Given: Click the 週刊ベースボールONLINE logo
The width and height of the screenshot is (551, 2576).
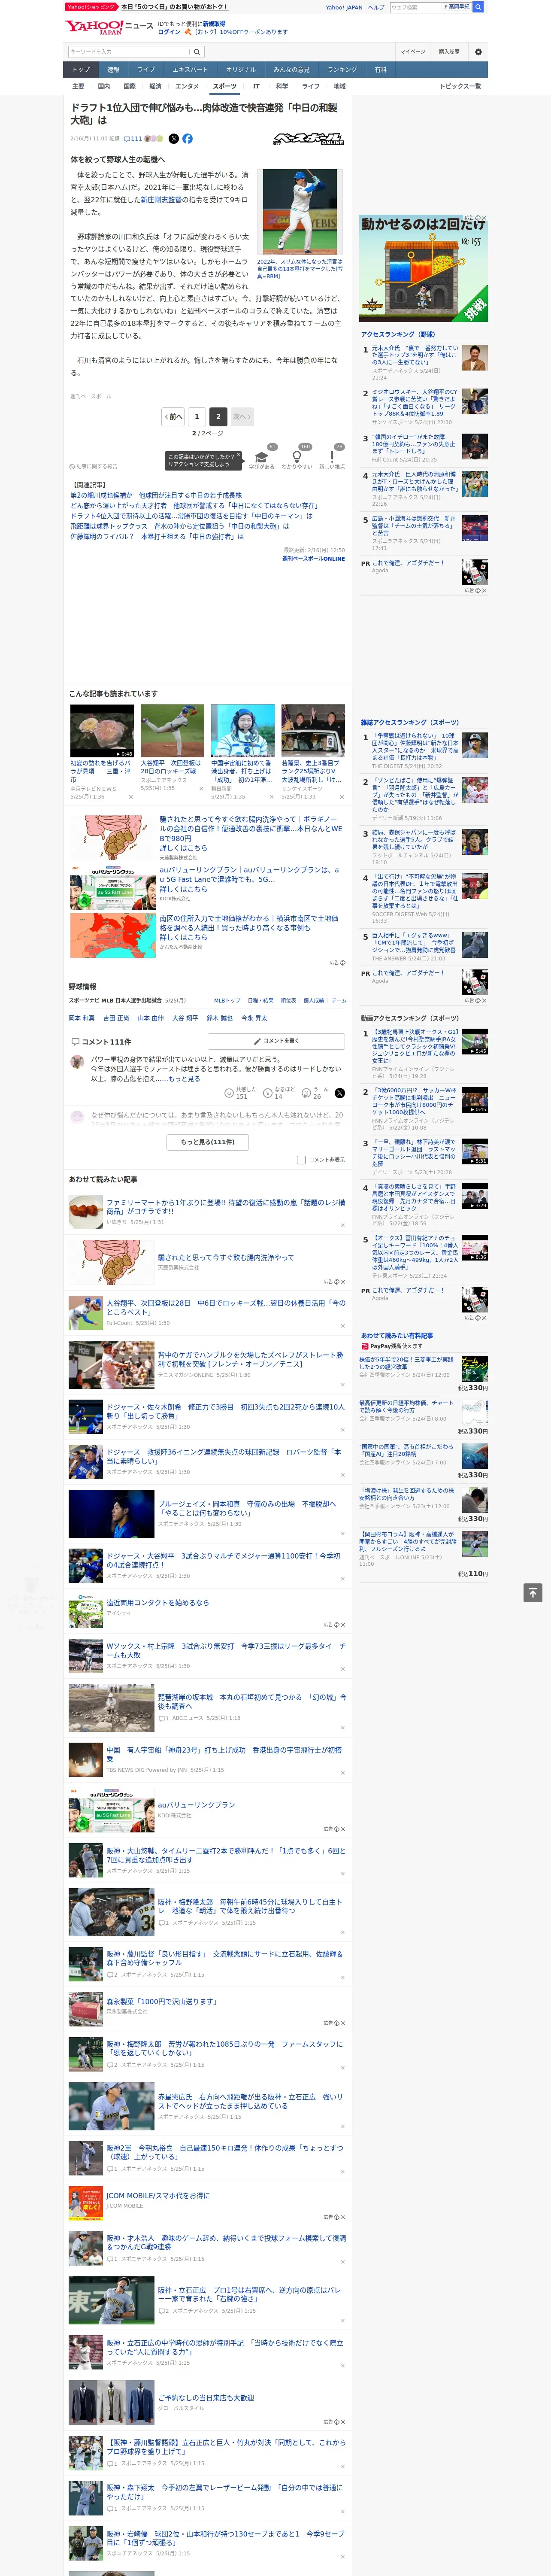Looking at the screenshot, I should coord(308,139).
